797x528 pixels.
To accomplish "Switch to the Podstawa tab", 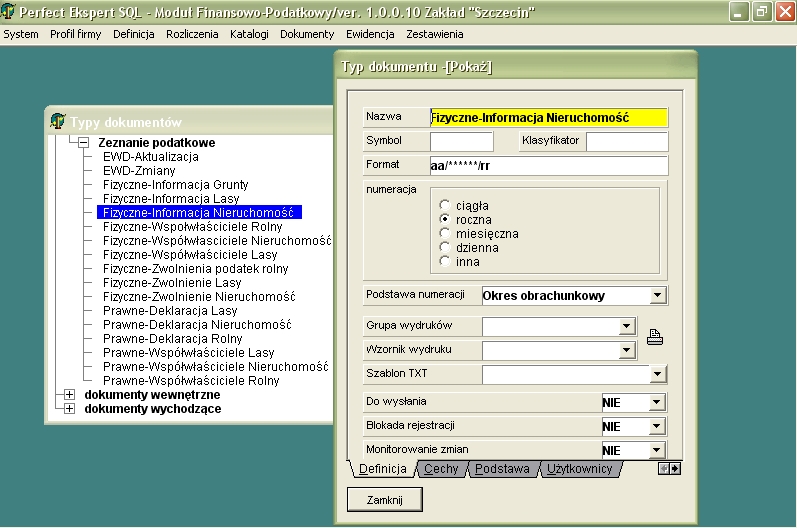I will coord(502,469).
